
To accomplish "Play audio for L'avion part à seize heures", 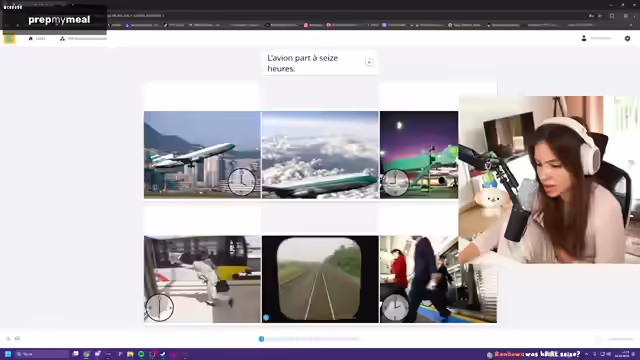I will coord(369,62).
